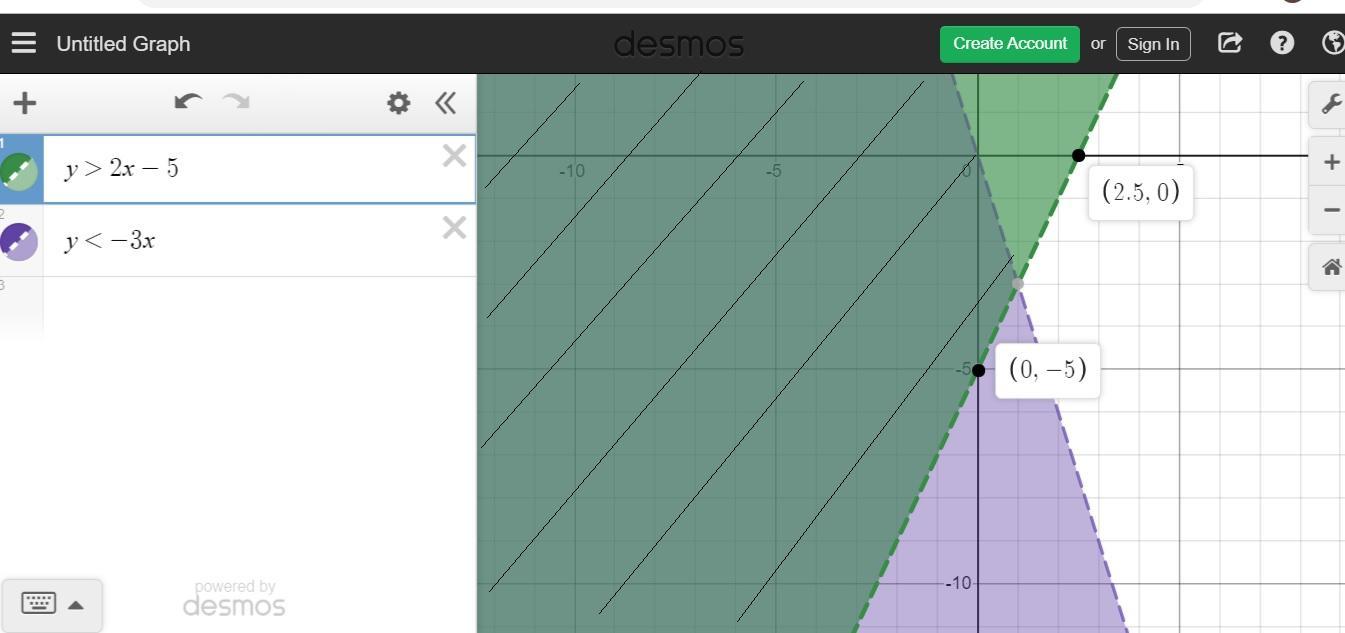Open the powered by desmos link

point(234,598)
